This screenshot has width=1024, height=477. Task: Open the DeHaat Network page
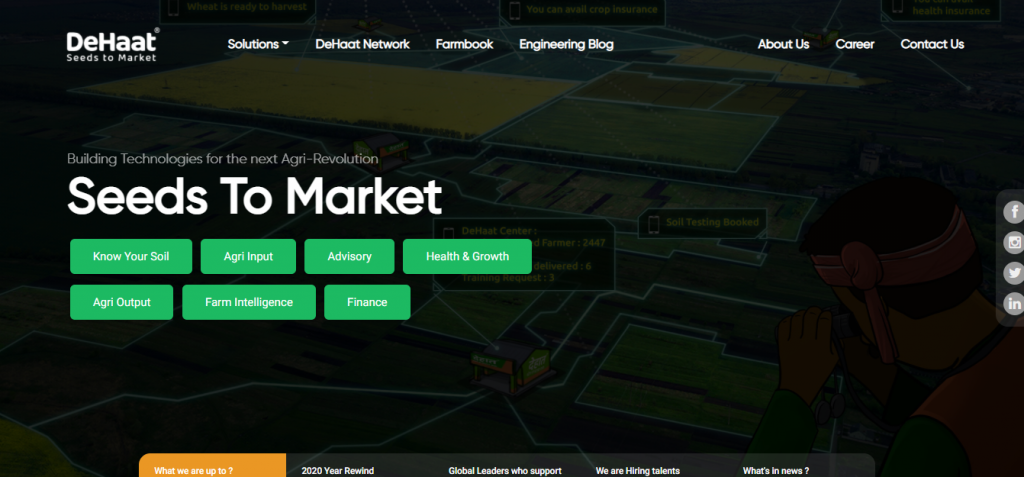362,44
